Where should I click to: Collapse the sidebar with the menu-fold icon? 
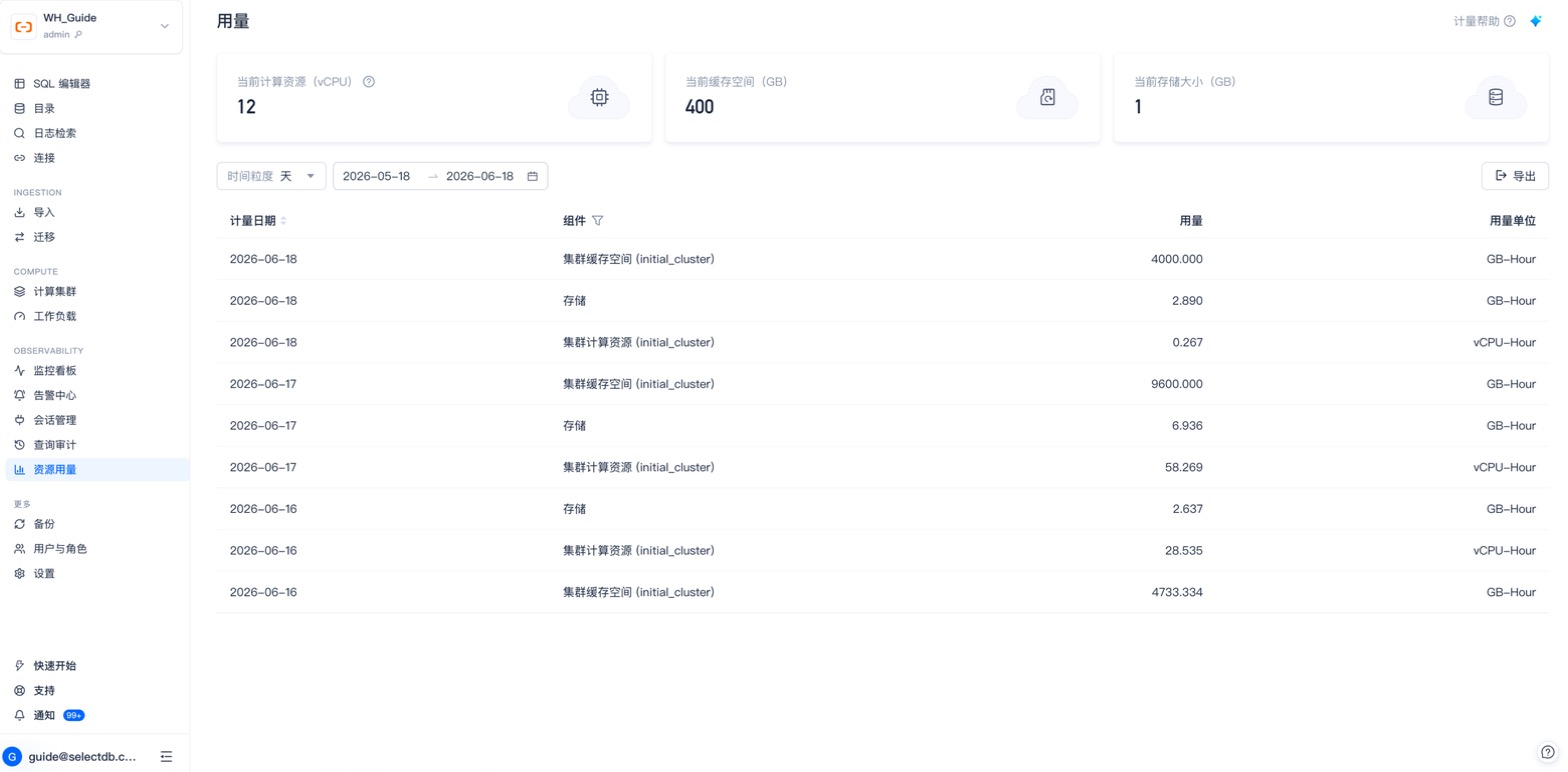coord(167,757)
